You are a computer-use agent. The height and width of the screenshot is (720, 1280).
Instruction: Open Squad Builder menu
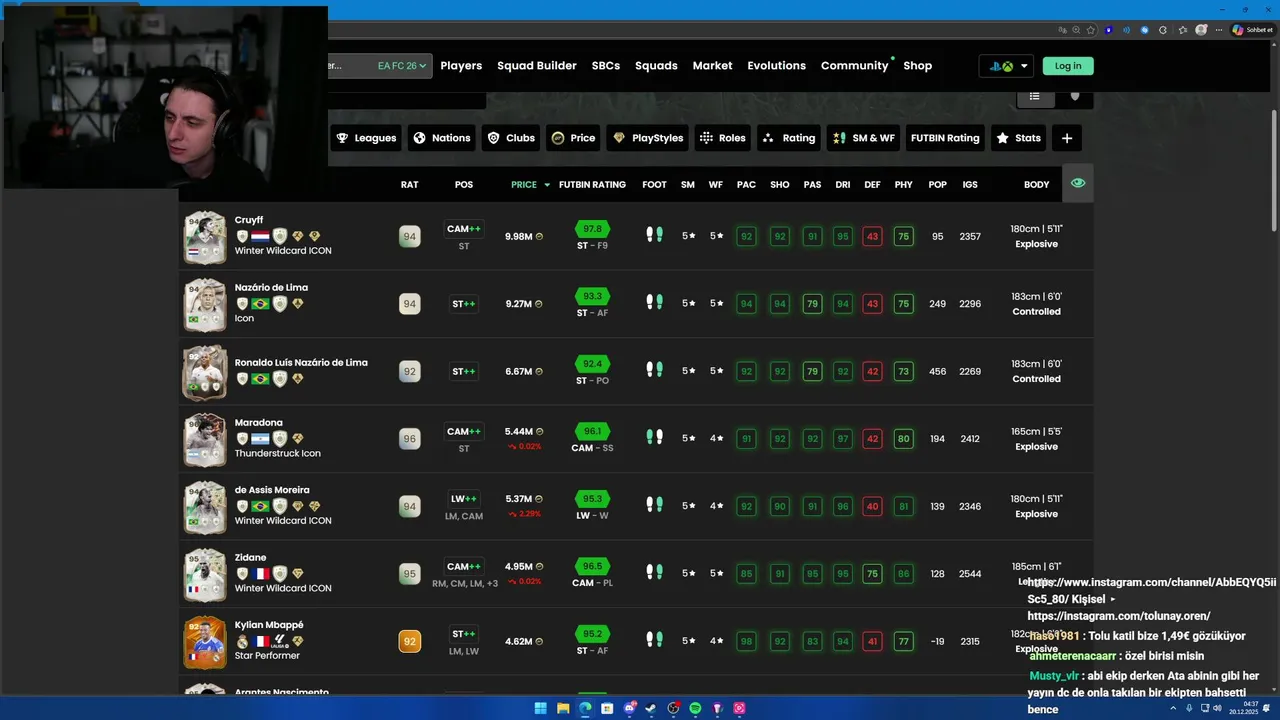click(x=537, y=66)
